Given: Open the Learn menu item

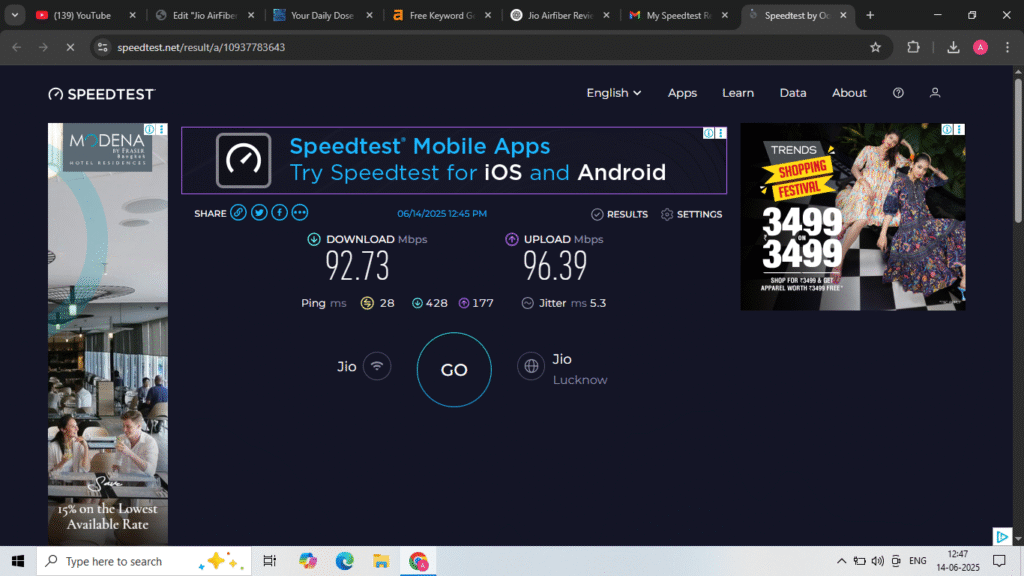Looking at the screenshot, I should point(738,93).
